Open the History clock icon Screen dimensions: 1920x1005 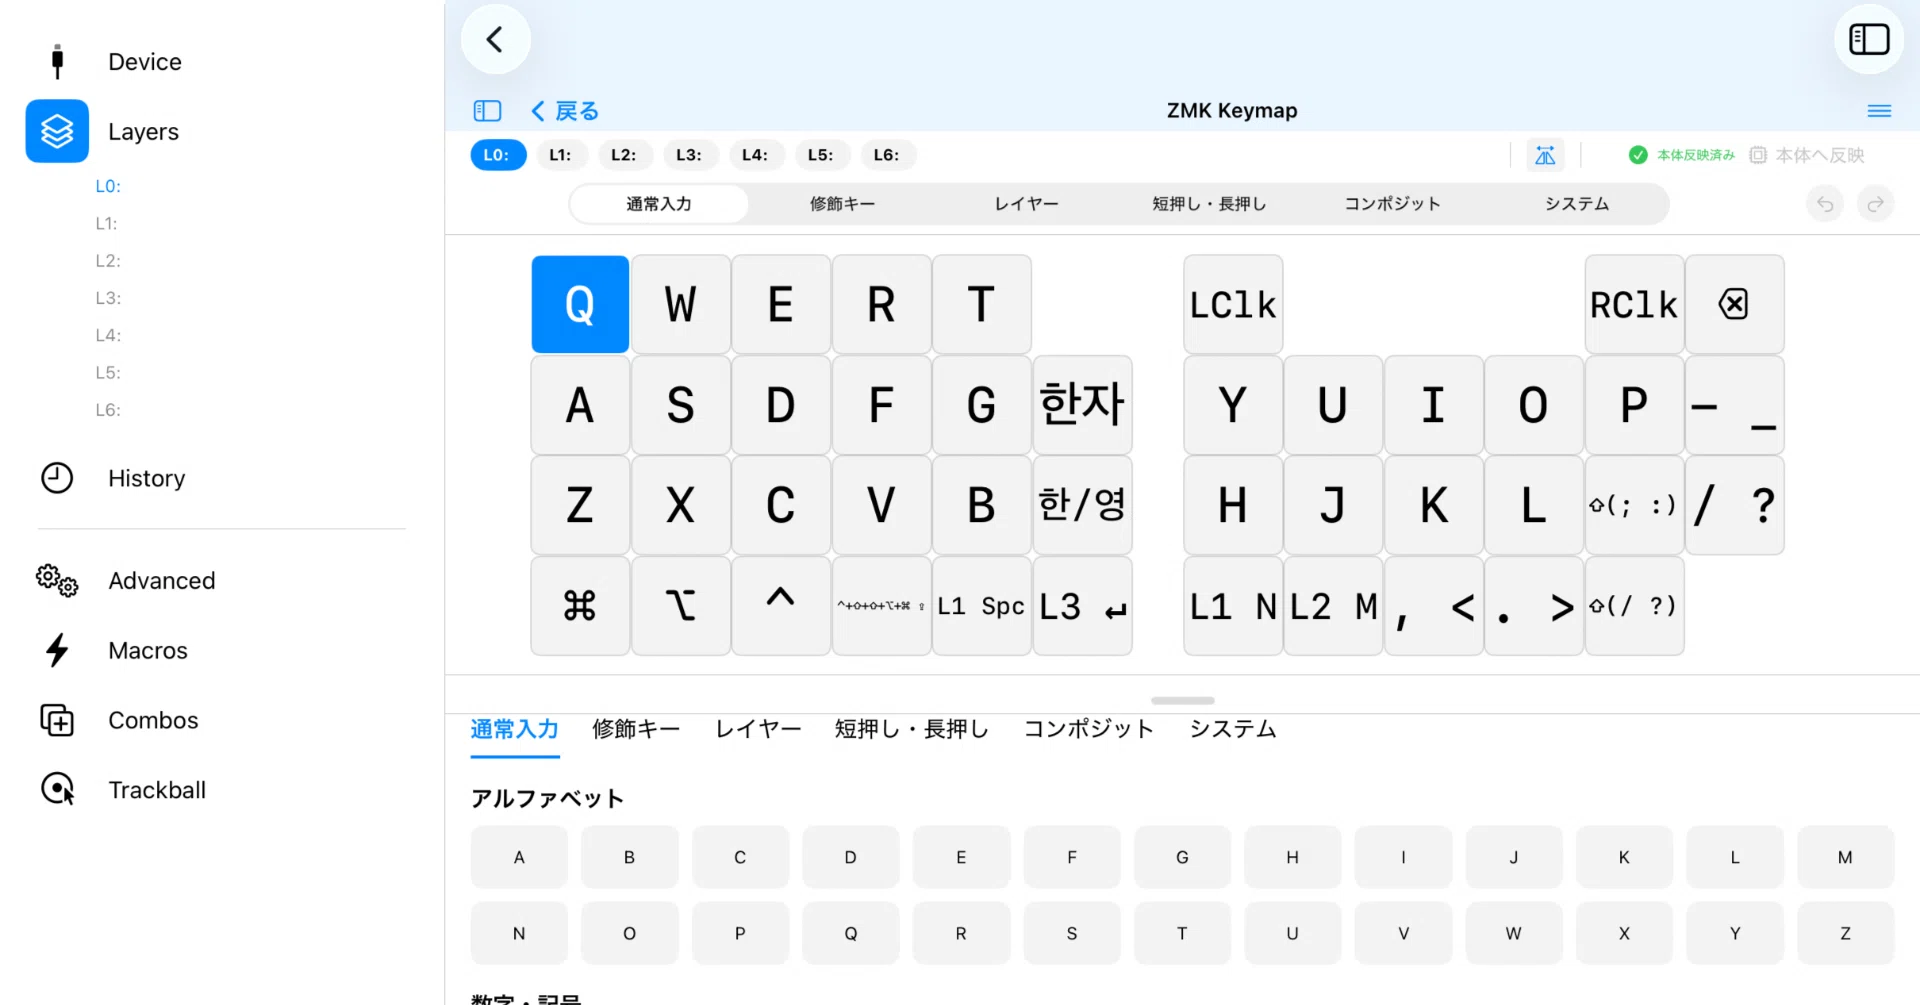point(57,478)
